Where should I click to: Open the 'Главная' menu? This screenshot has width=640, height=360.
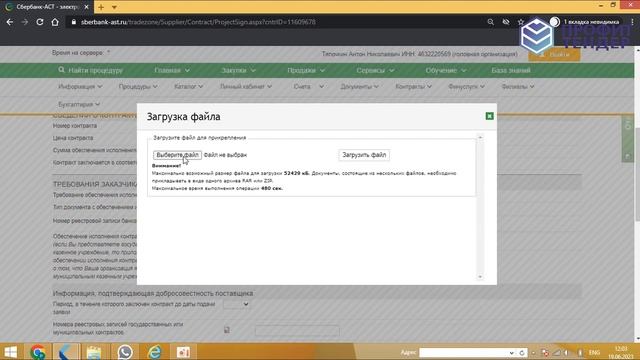(x=172, y=70)
